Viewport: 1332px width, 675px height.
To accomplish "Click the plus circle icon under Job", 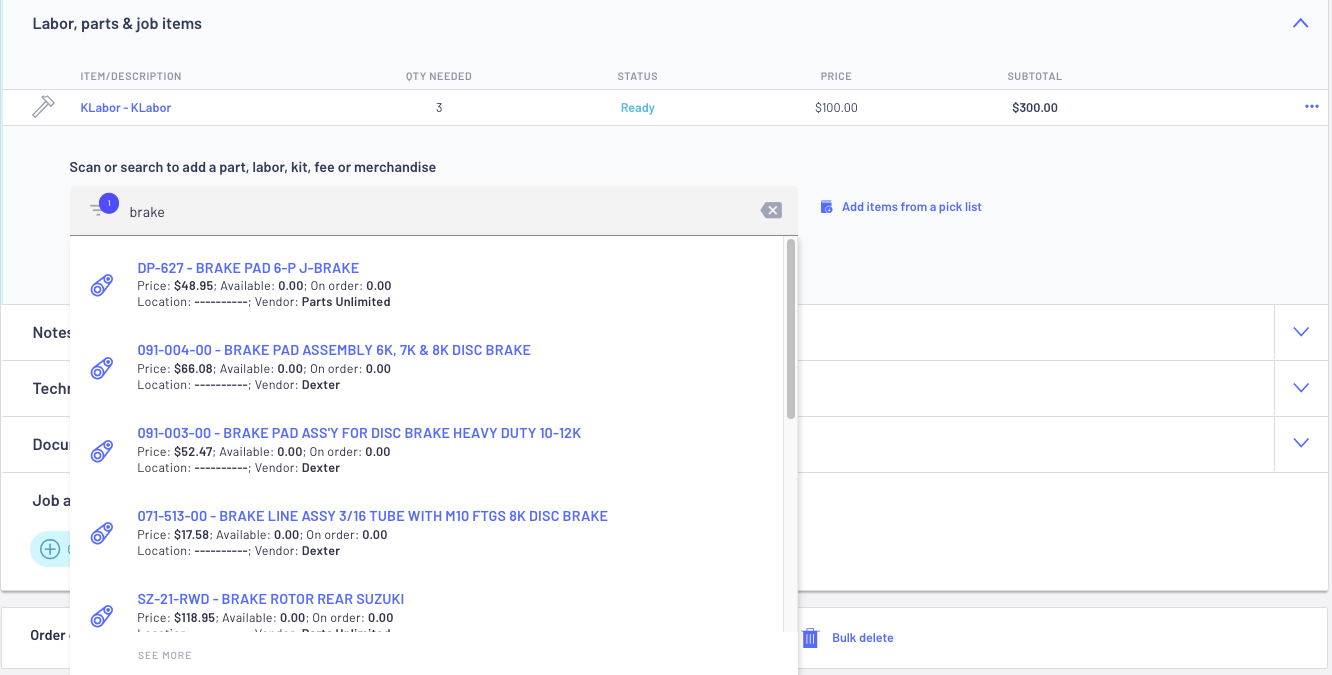I will (x=50, y=549).
